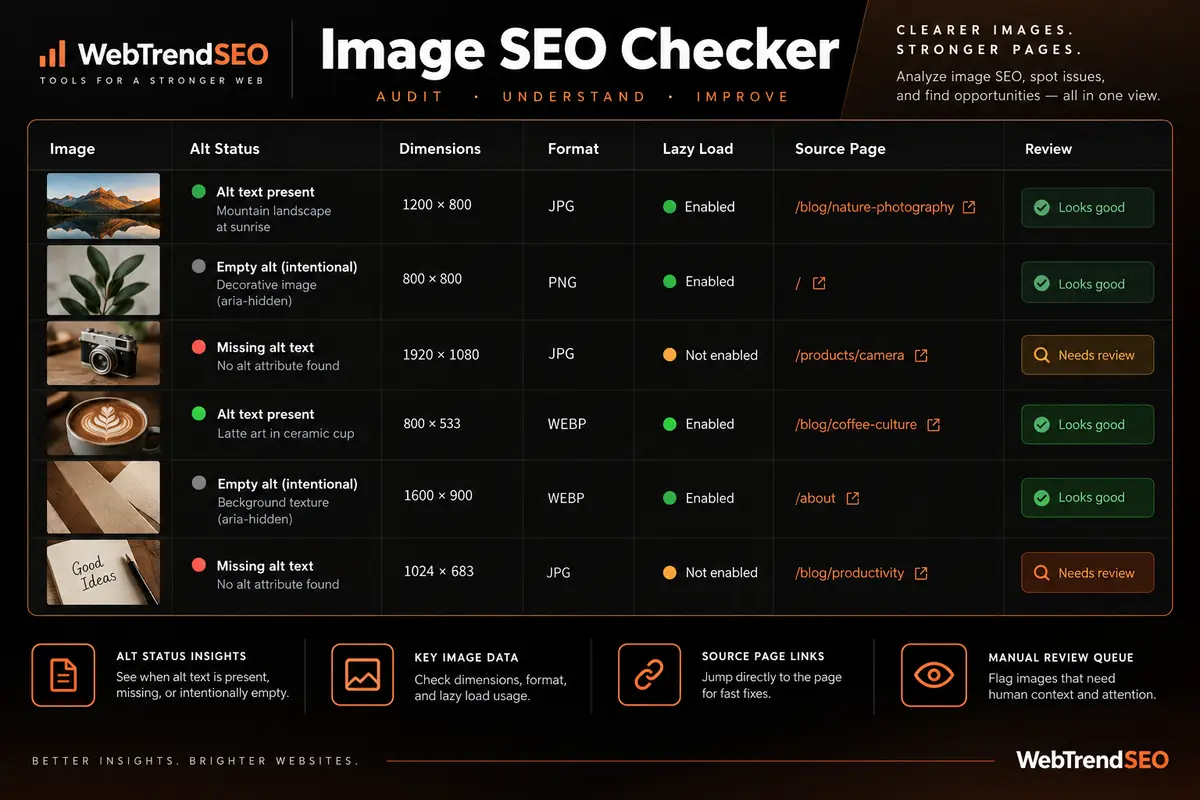Click green lazy load dot in 800 × 533 row

[670, 424]
